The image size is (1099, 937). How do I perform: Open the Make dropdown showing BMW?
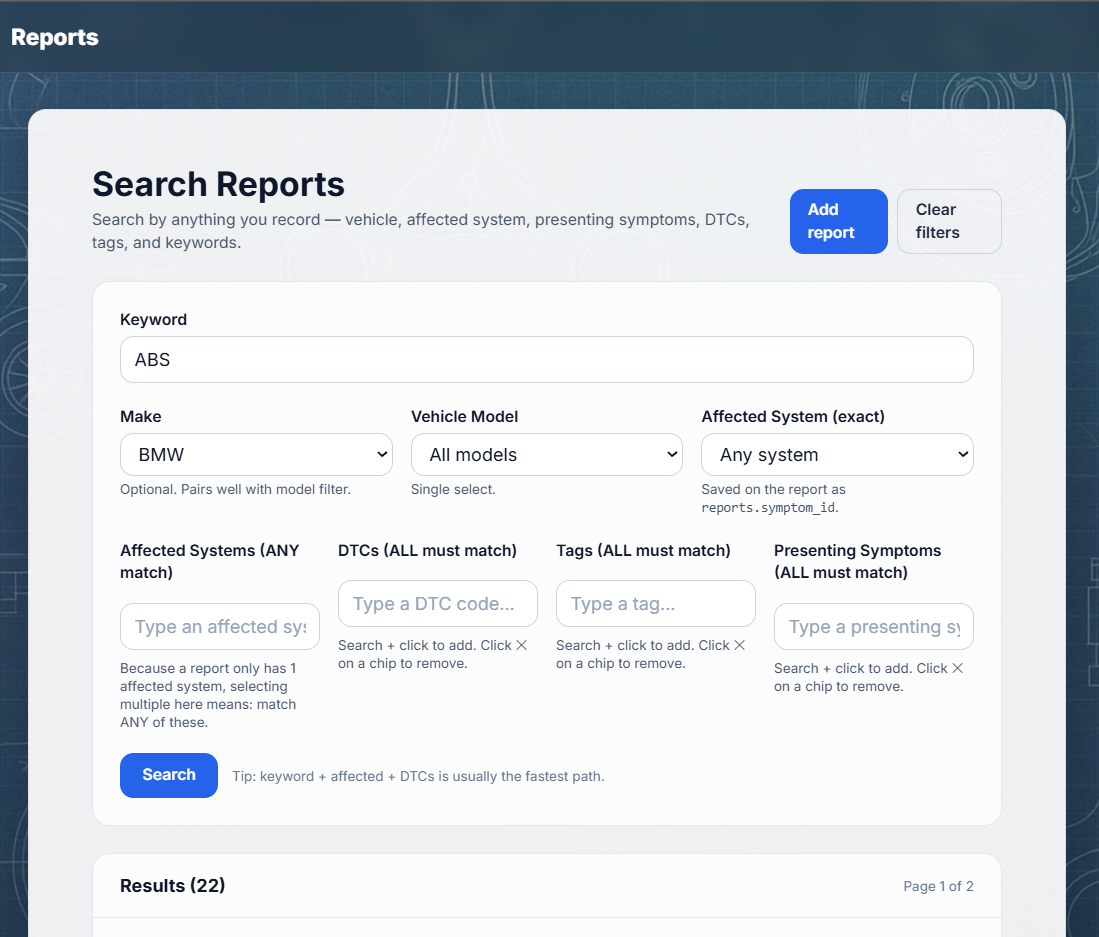256,454
